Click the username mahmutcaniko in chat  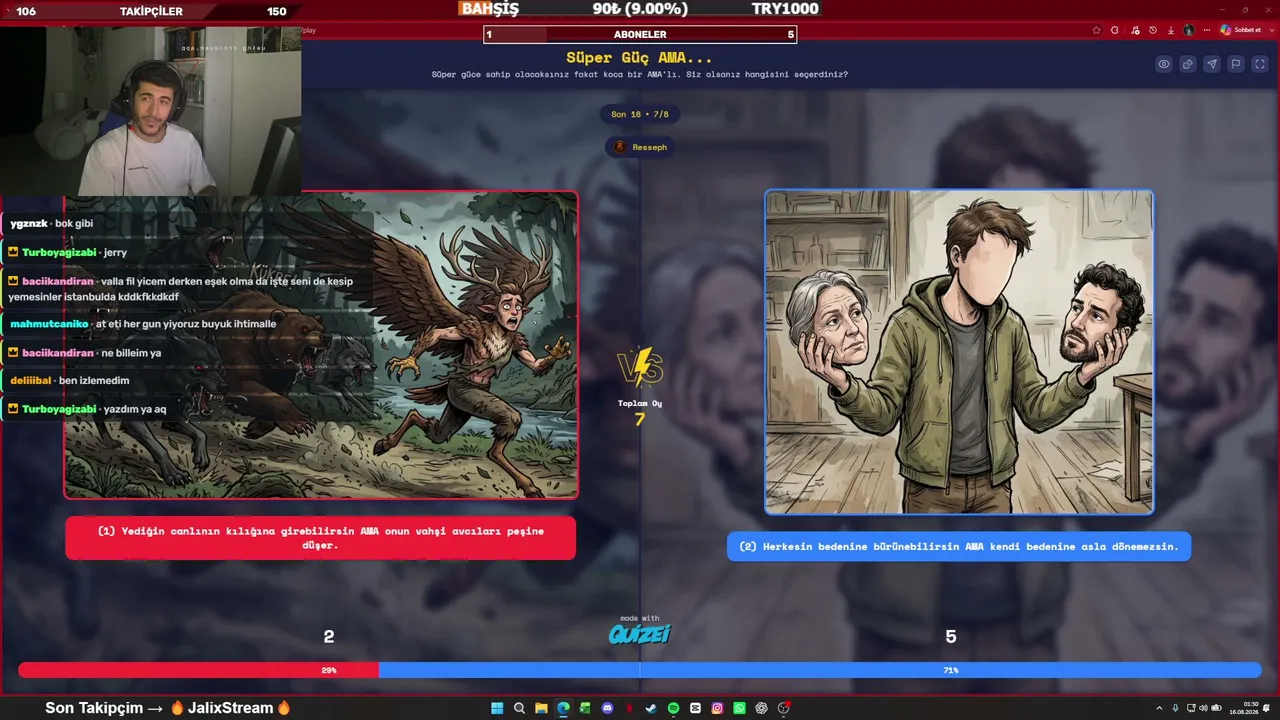(x=49, y=324)
